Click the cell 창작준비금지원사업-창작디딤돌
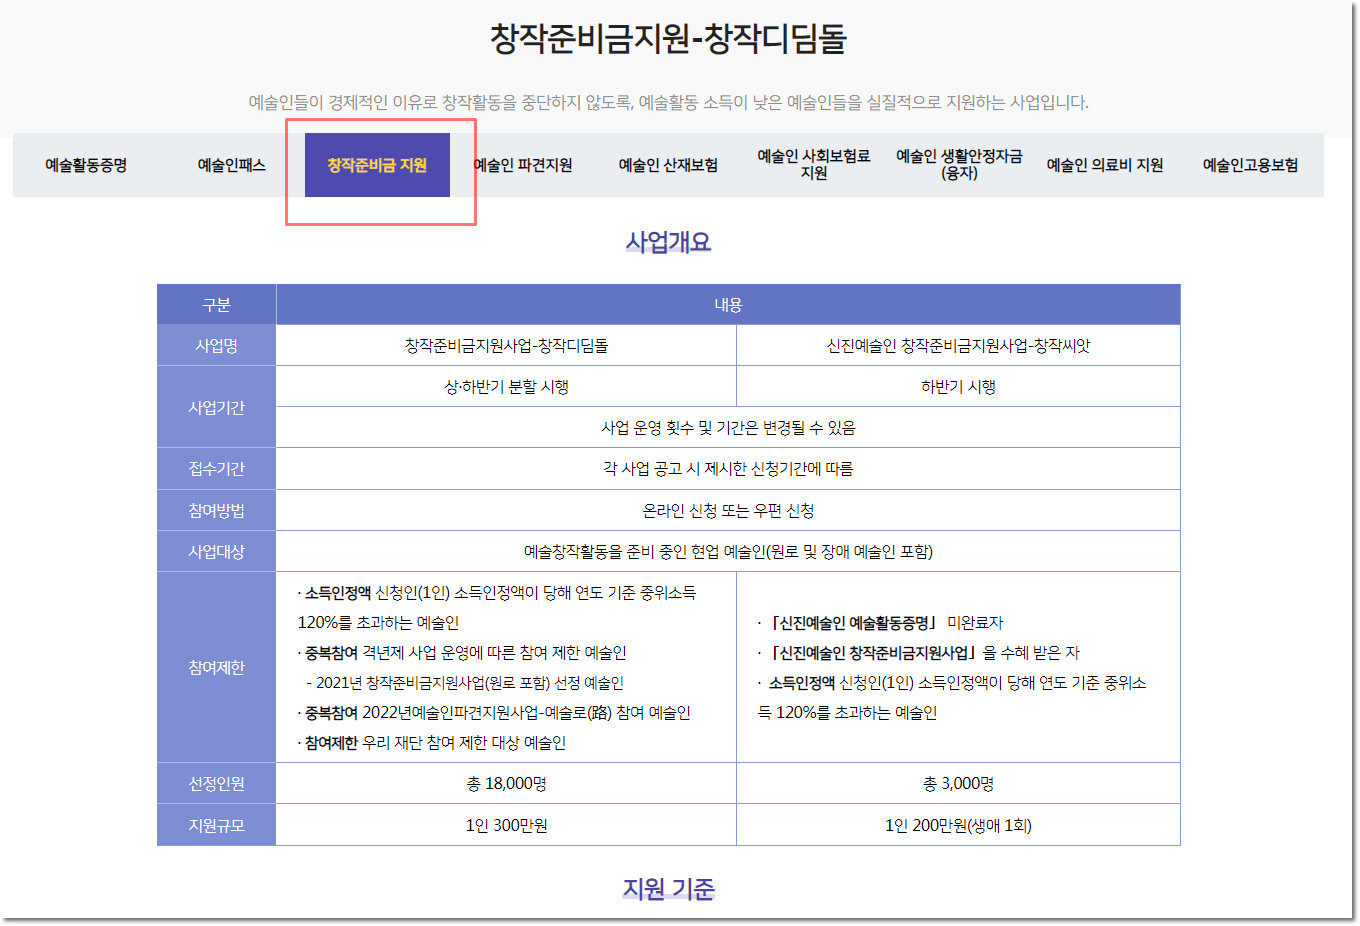Viewport: 1360px width, 926px height. pos(506,346)
